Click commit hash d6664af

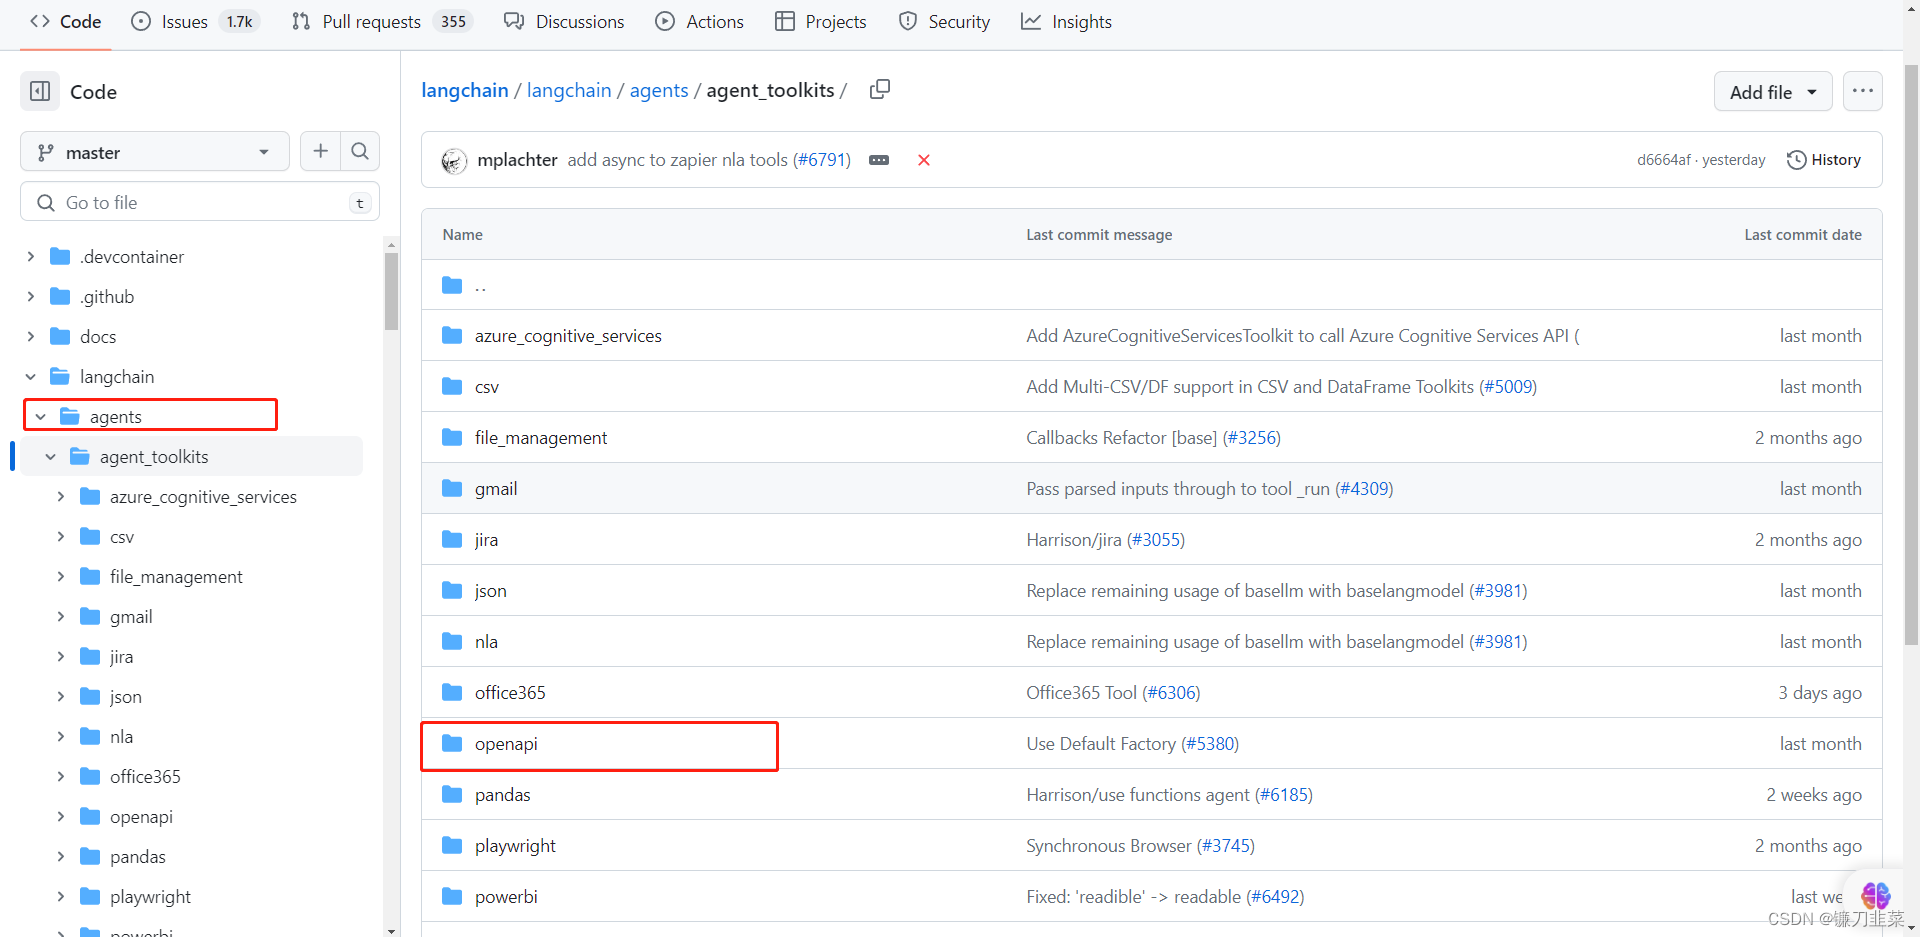pyautogui.click(x=1664, y=160)
